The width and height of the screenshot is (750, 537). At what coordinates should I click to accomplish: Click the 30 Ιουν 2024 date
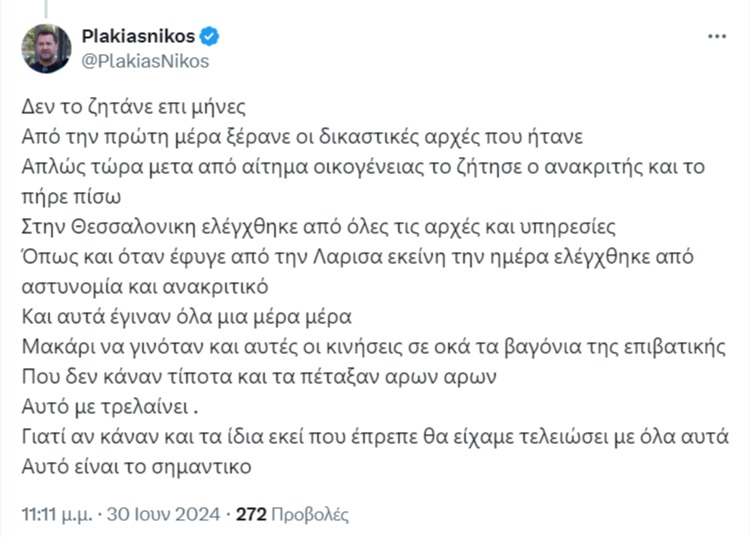click(x=163, y=514)
